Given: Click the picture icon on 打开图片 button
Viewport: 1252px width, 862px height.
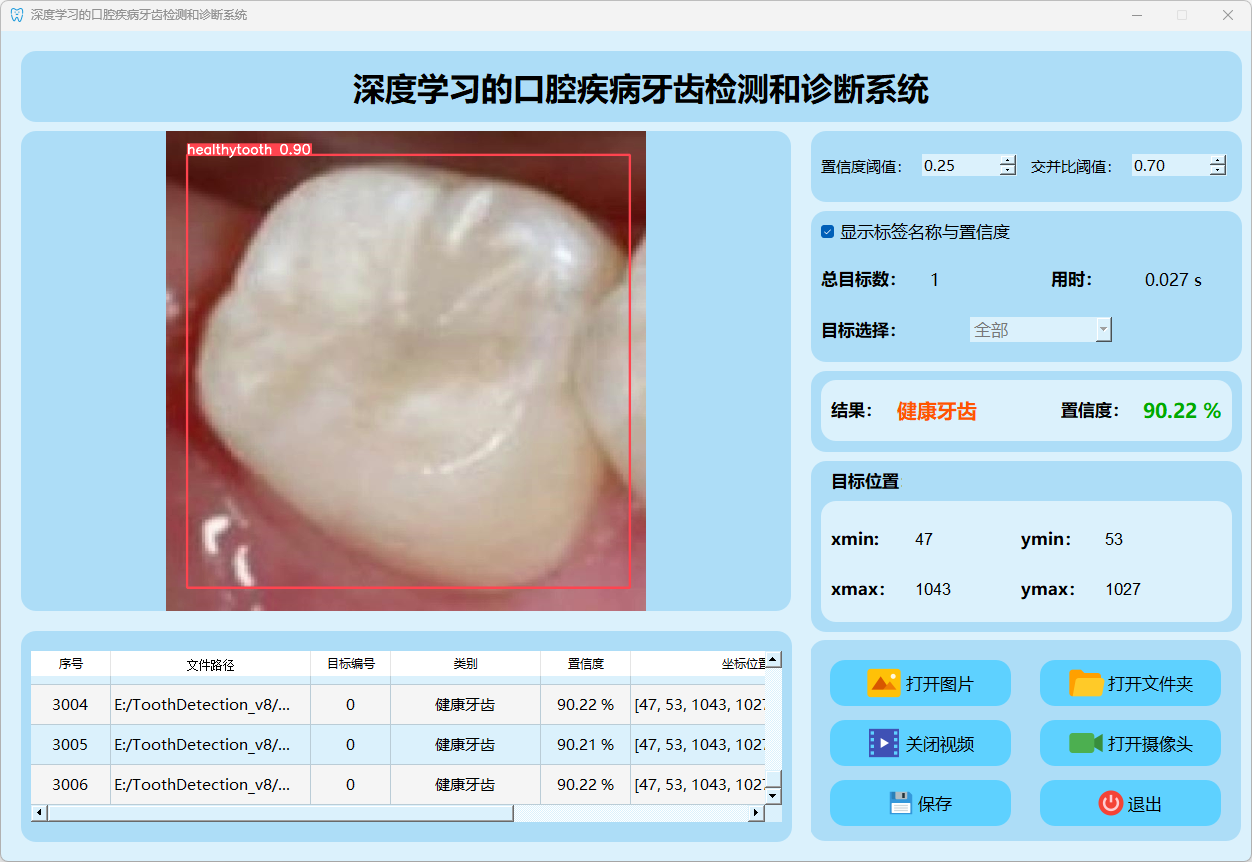Looking at the screenshot, I should 884,683.
